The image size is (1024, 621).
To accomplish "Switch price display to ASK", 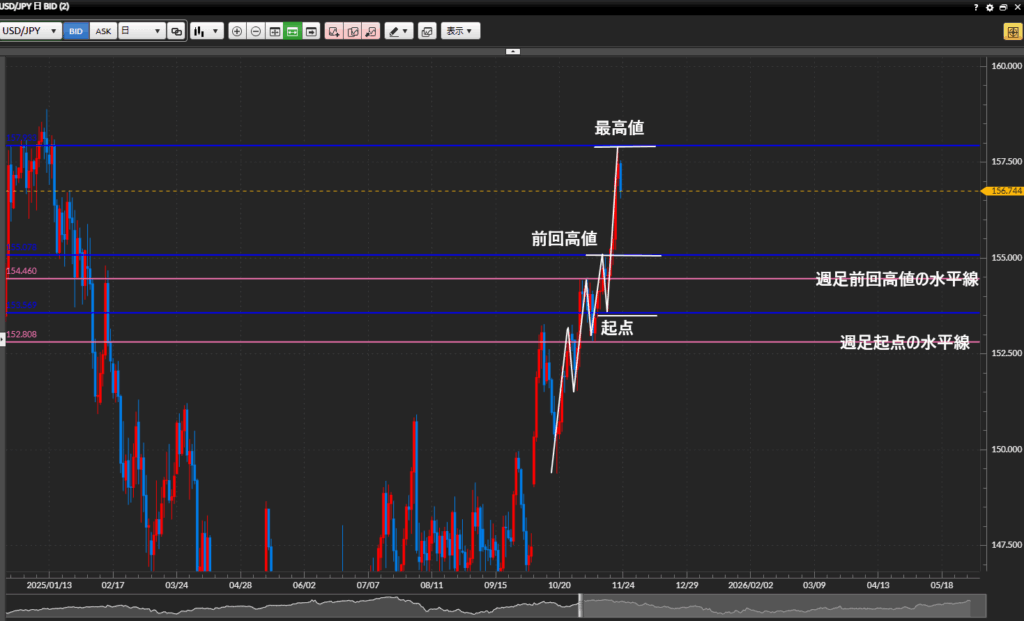I will tap(103, 31).
